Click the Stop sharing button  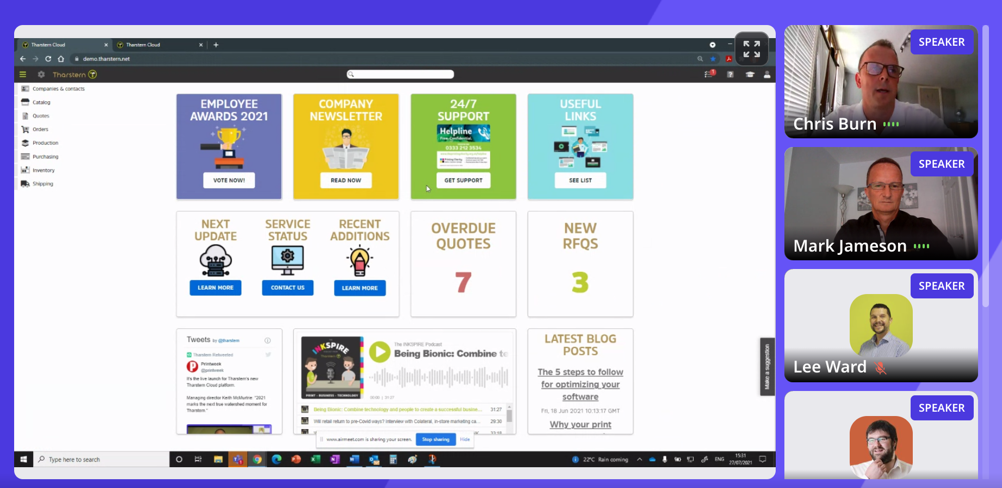tap(436, 439)
